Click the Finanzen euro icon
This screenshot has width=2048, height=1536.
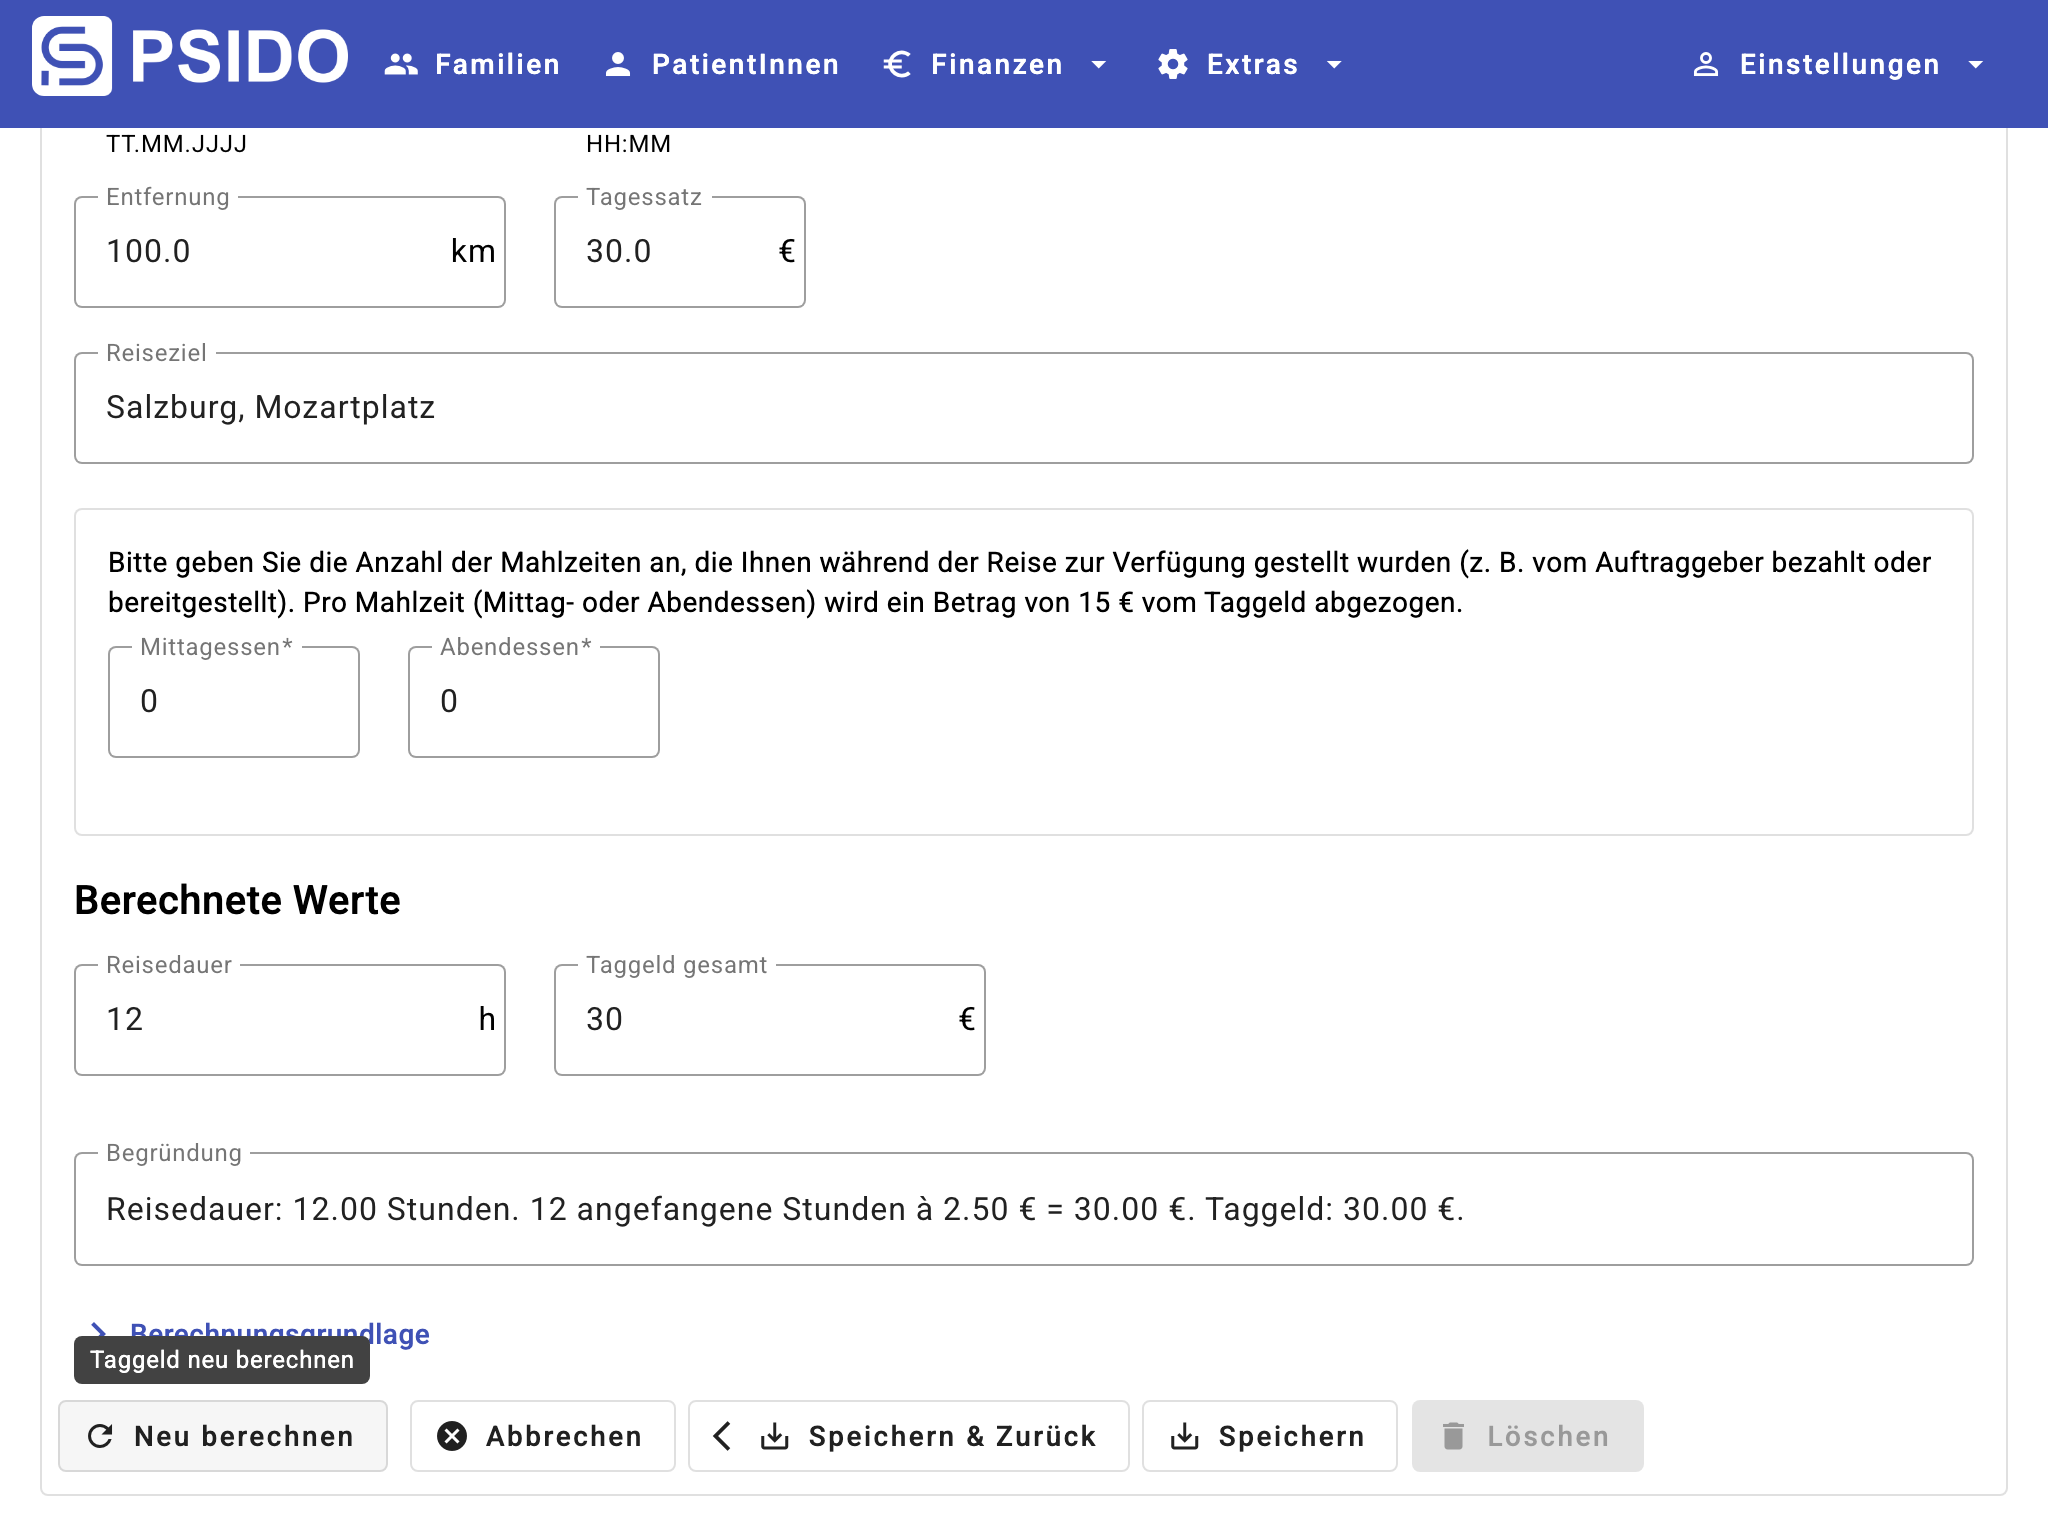point(897,65)
